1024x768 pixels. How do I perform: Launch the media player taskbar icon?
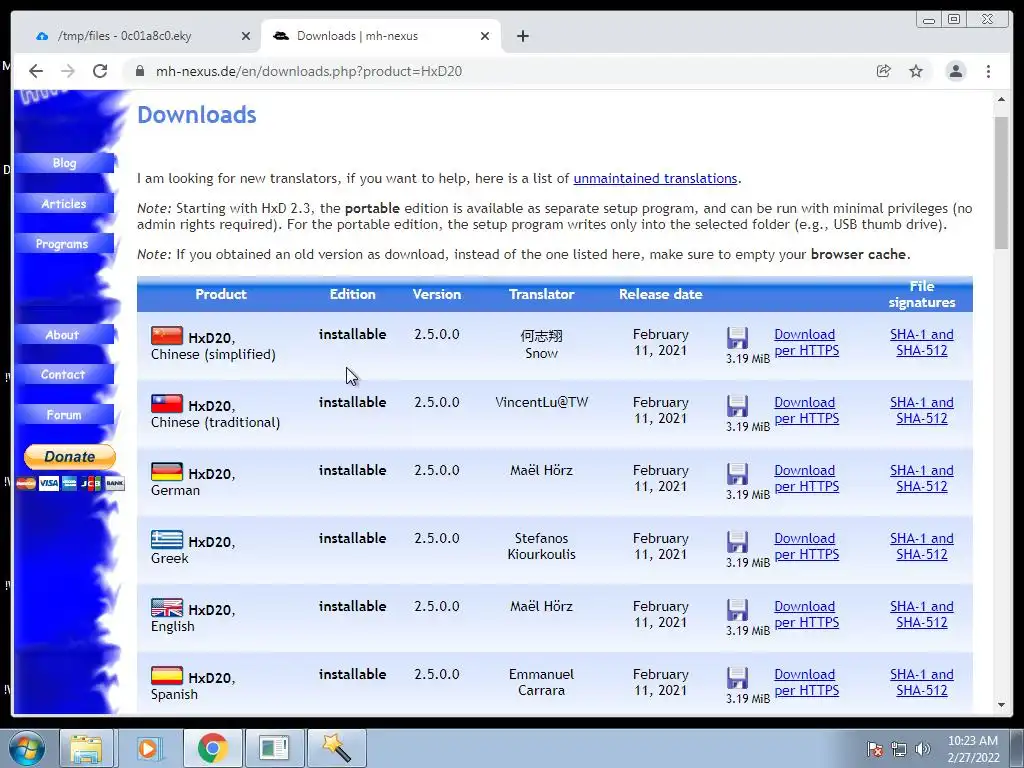(148, 748)
